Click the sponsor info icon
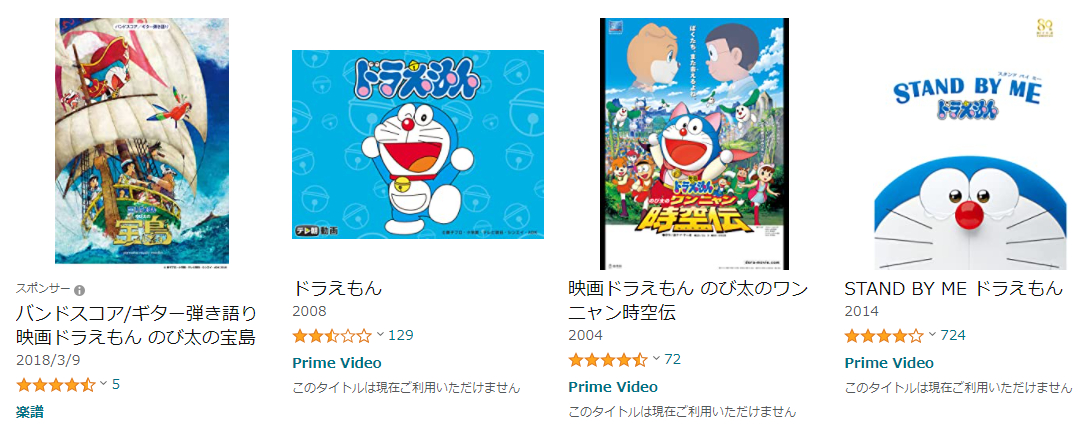 [80, 290]
